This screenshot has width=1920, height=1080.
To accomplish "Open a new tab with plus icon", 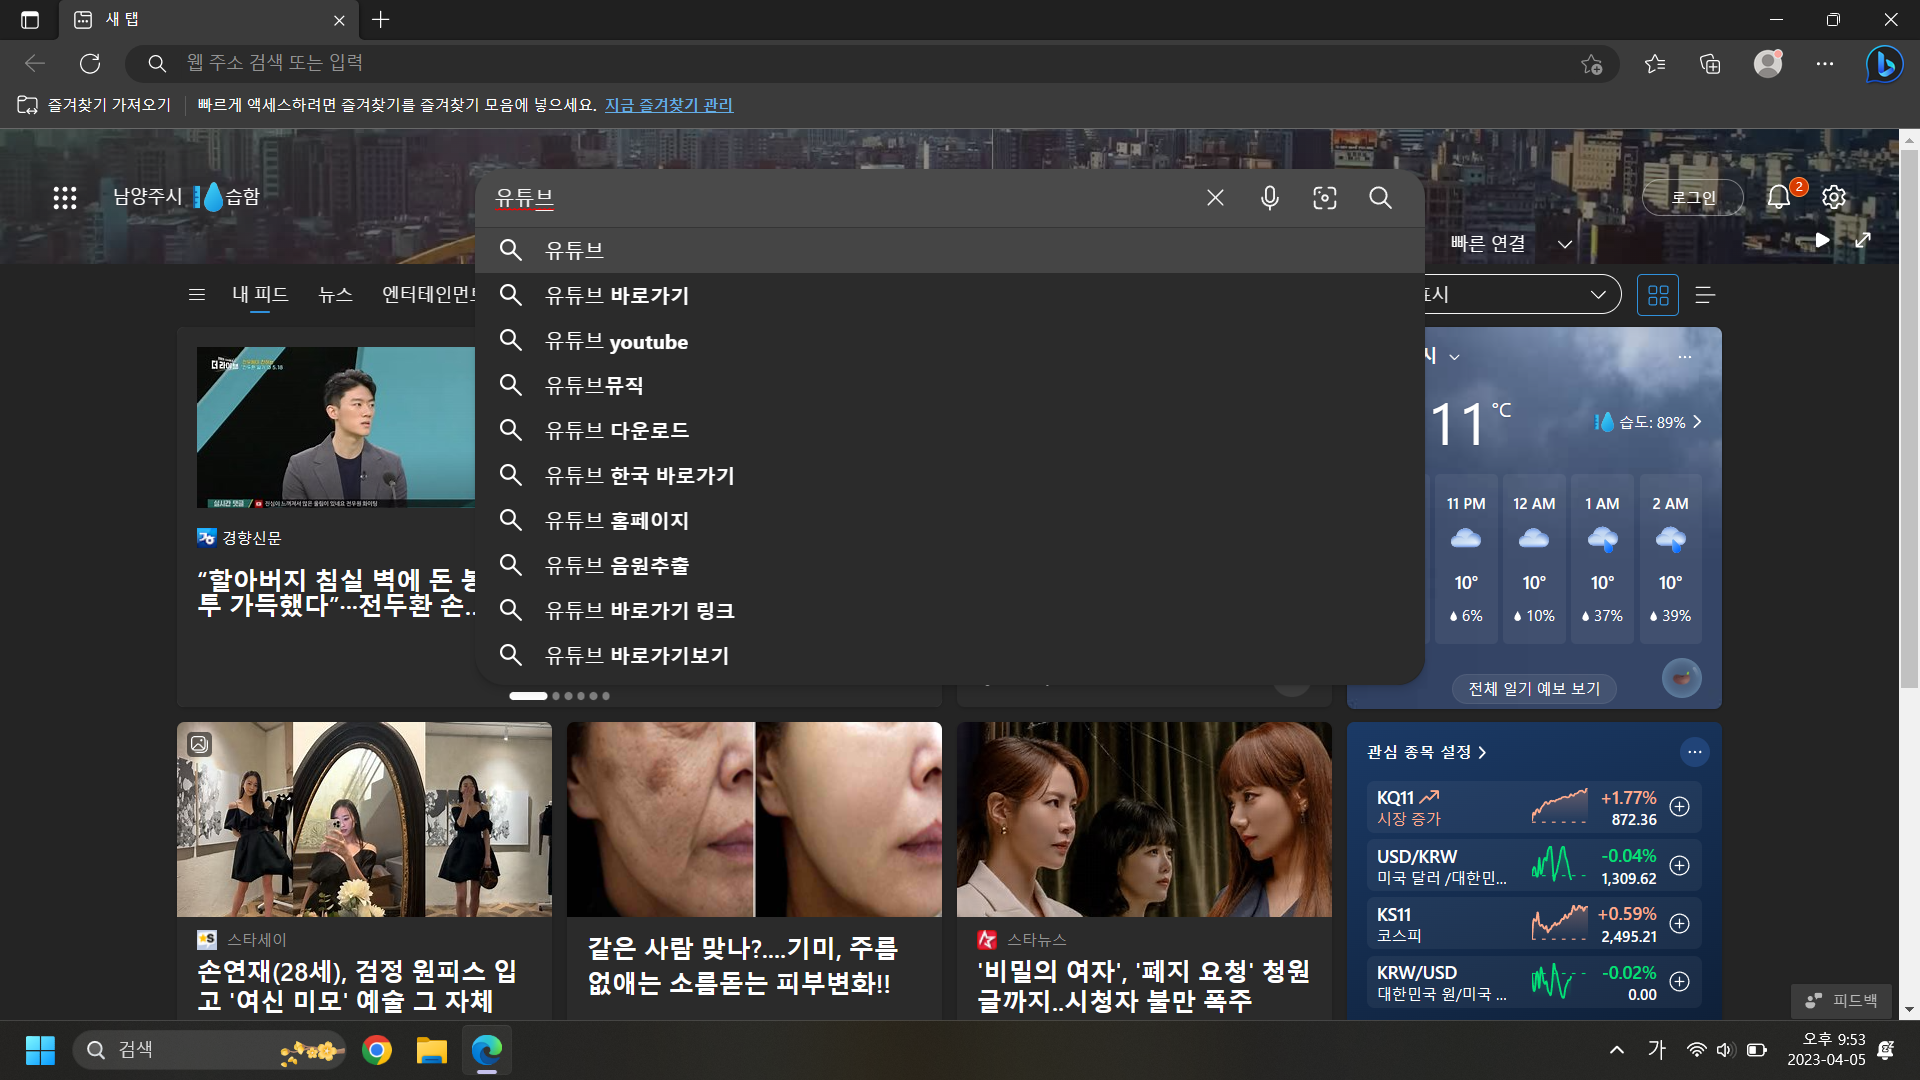I will point(381,20).
